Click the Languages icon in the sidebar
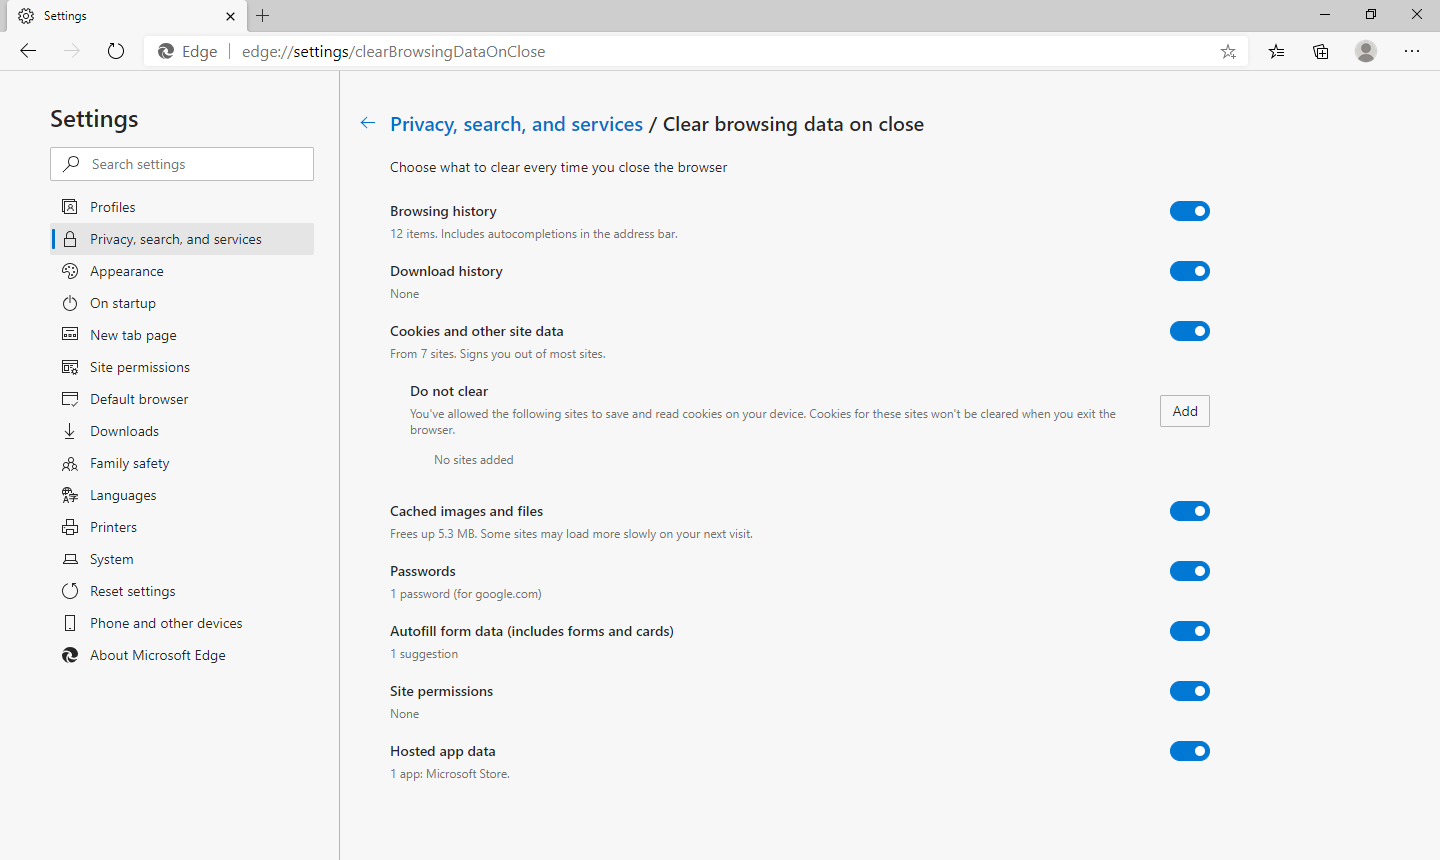This screenshot has width=1440, height=860. coord(70,495)
